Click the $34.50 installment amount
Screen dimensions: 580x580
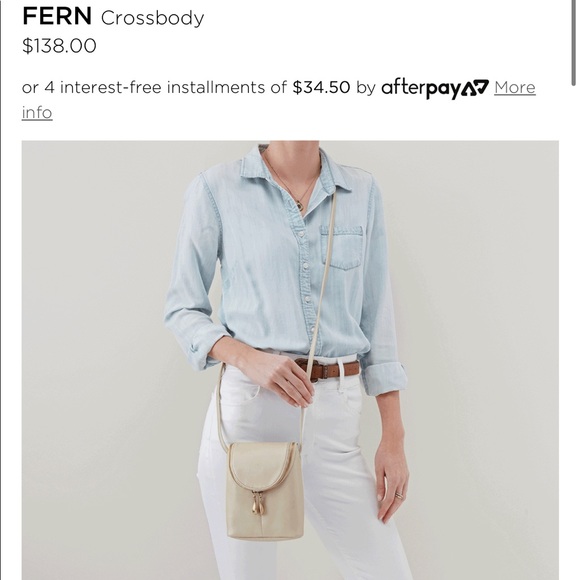pyautogui.click(x=321, y=88)
